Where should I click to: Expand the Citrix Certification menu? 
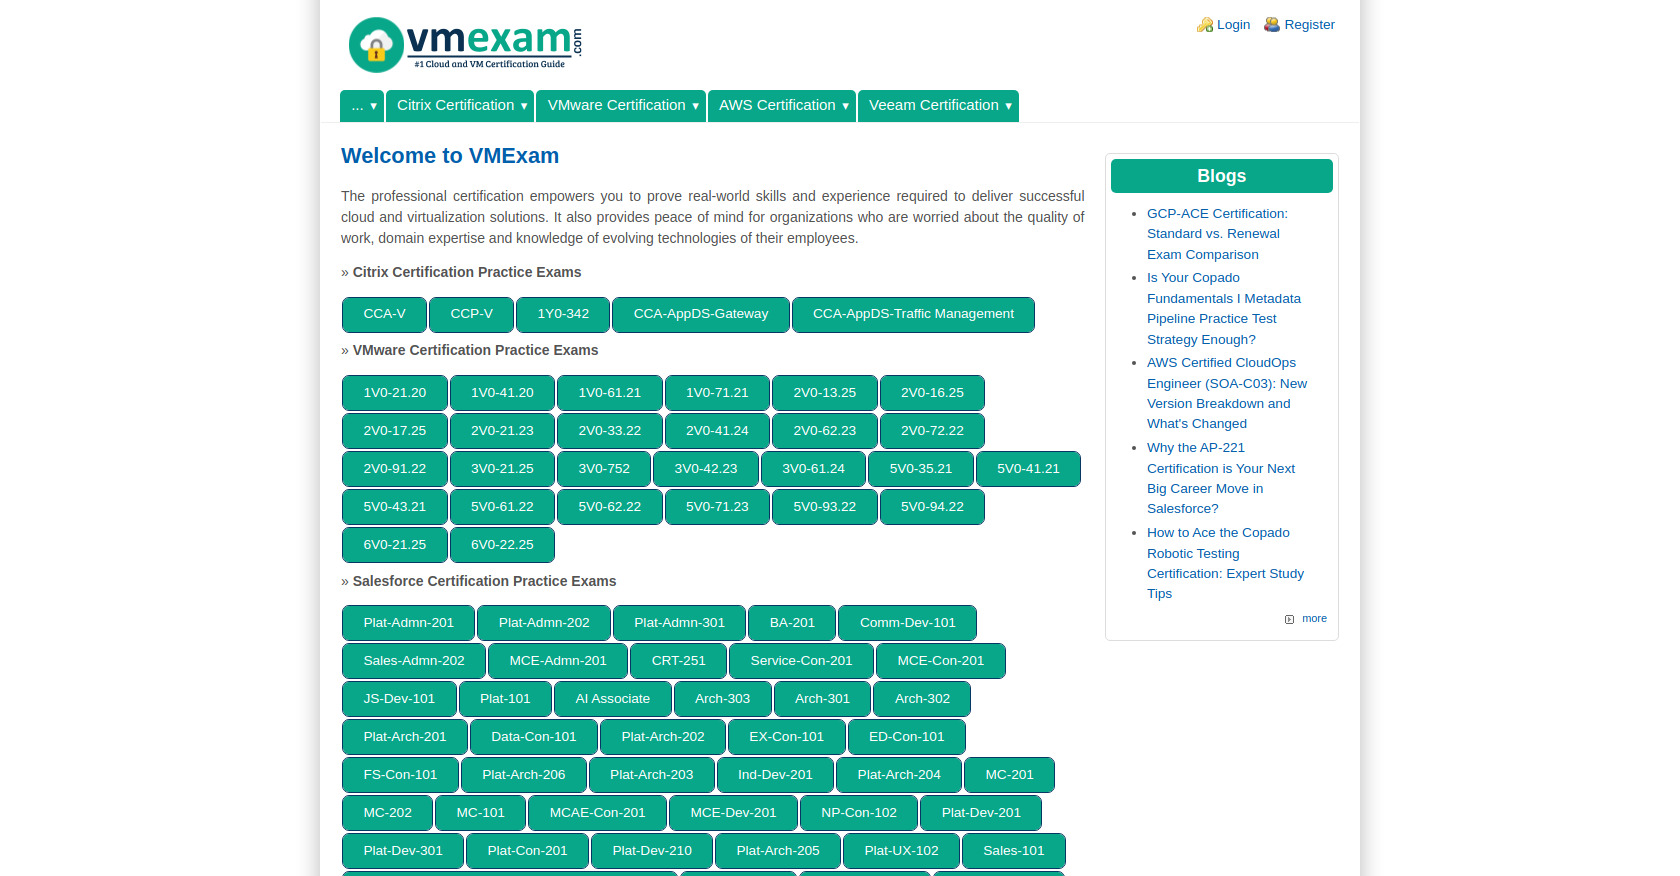pos(460,106)
